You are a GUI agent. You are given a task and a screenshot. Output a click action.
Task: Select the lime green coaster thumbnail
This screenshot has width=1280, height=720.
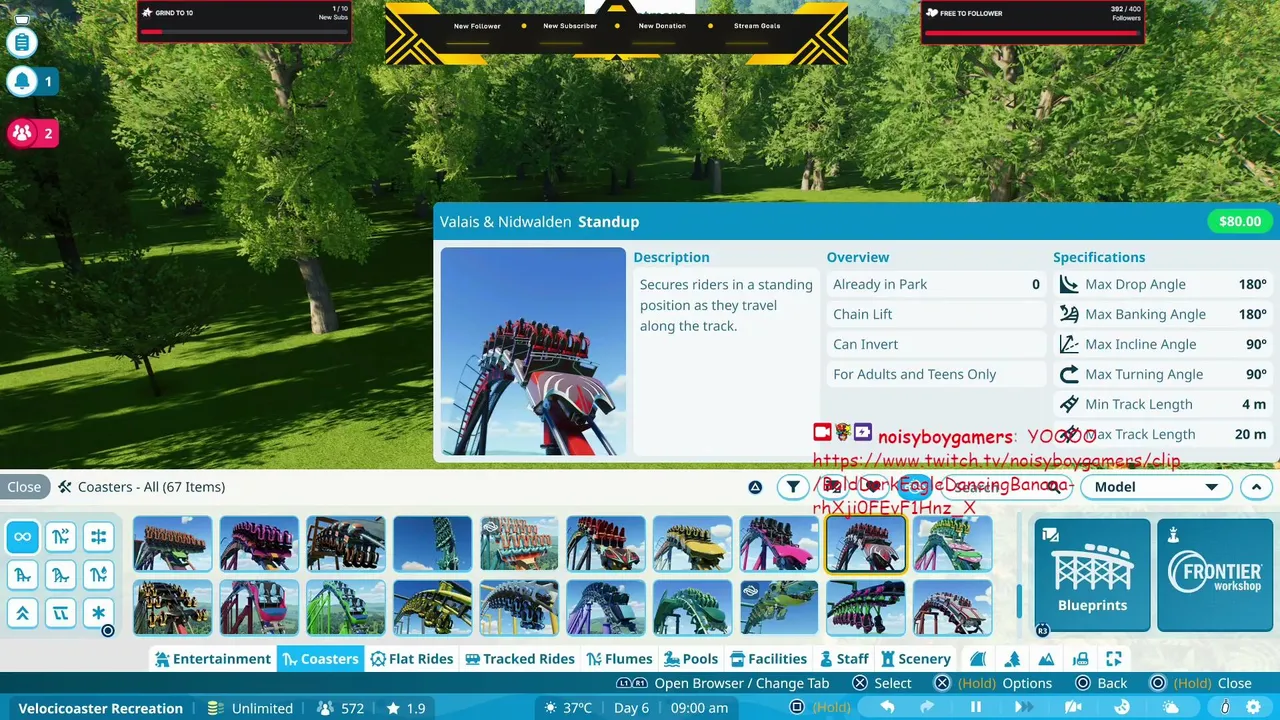pos(345,607)
